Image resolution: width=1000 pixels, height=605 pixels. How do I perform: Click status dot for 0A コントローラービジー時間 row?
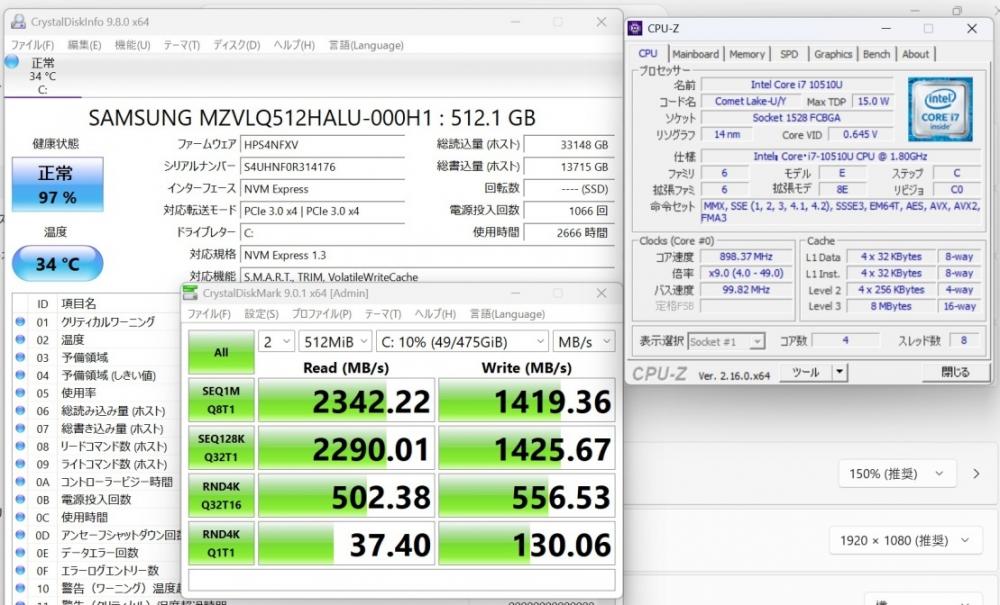tap(20, 482)
